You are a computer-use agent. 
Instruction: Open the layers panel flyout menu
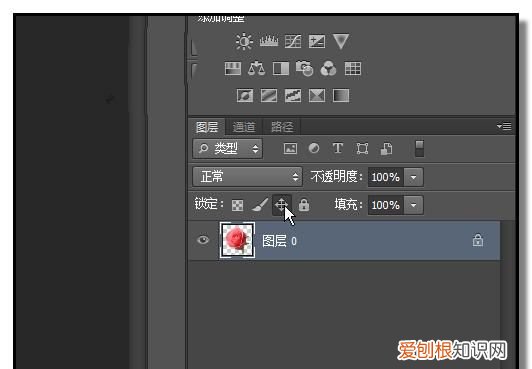coord(504,127)
